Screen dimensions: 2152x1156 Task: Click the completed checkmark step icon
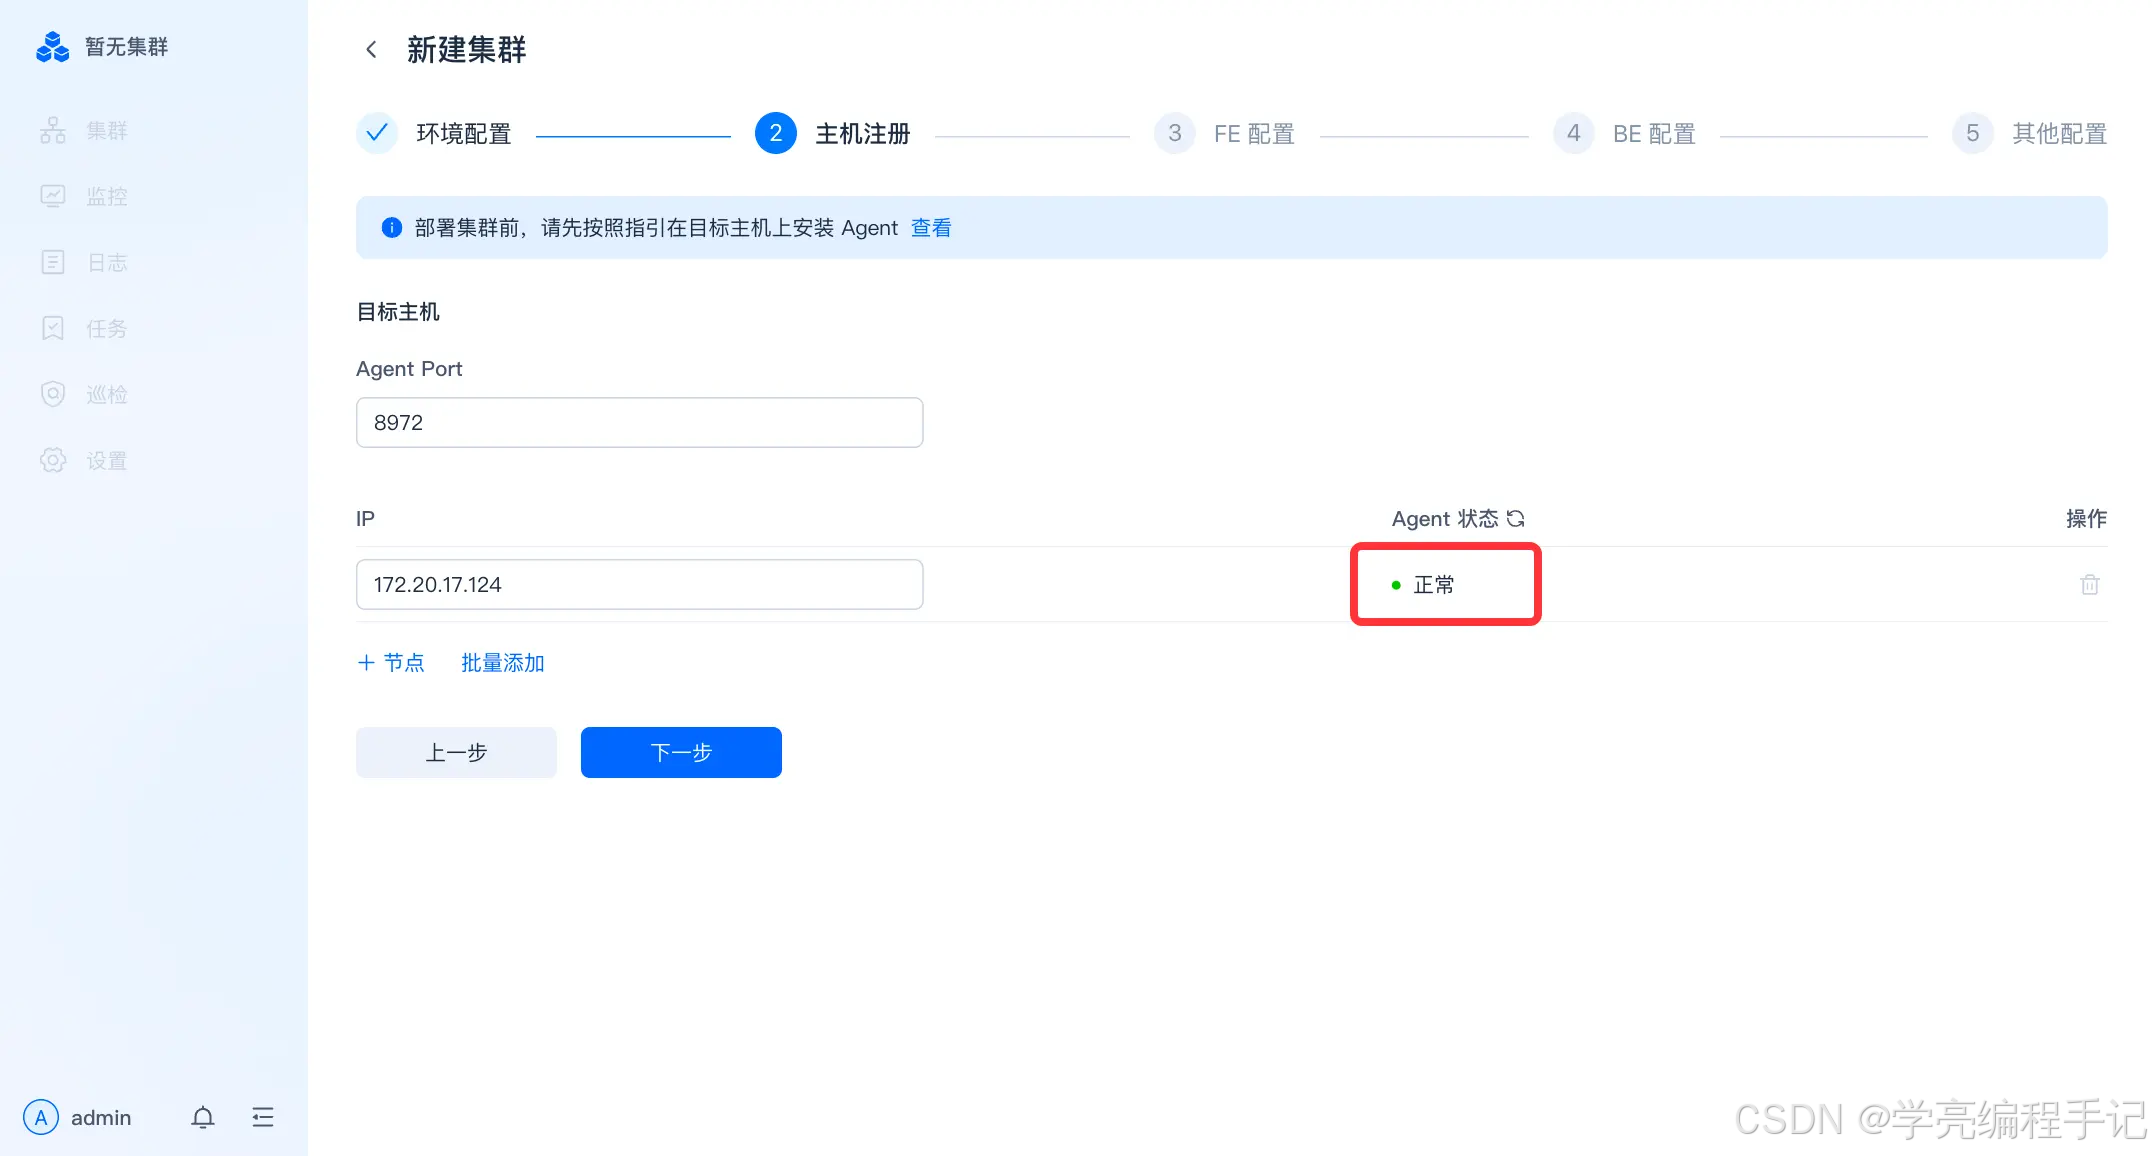click(x=377, y=133)
